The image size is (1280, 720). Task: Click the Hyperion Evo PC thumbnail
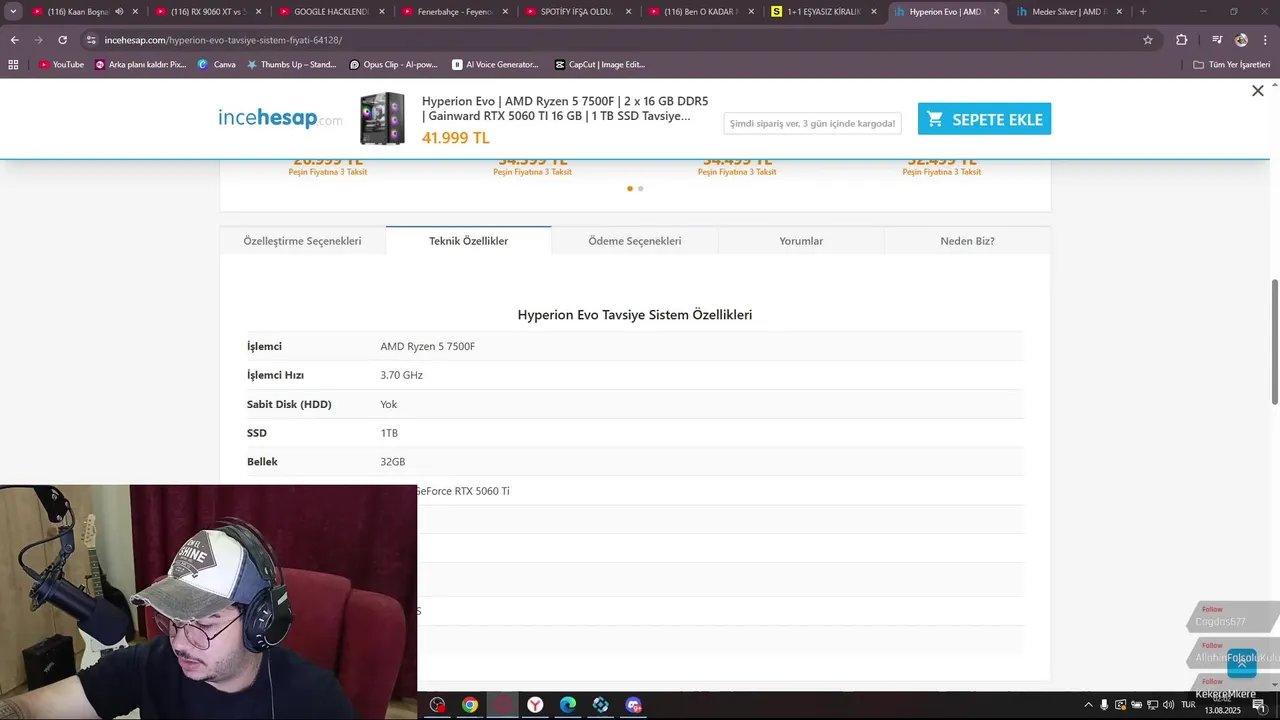pyautogui.click(x=383, y=118)
